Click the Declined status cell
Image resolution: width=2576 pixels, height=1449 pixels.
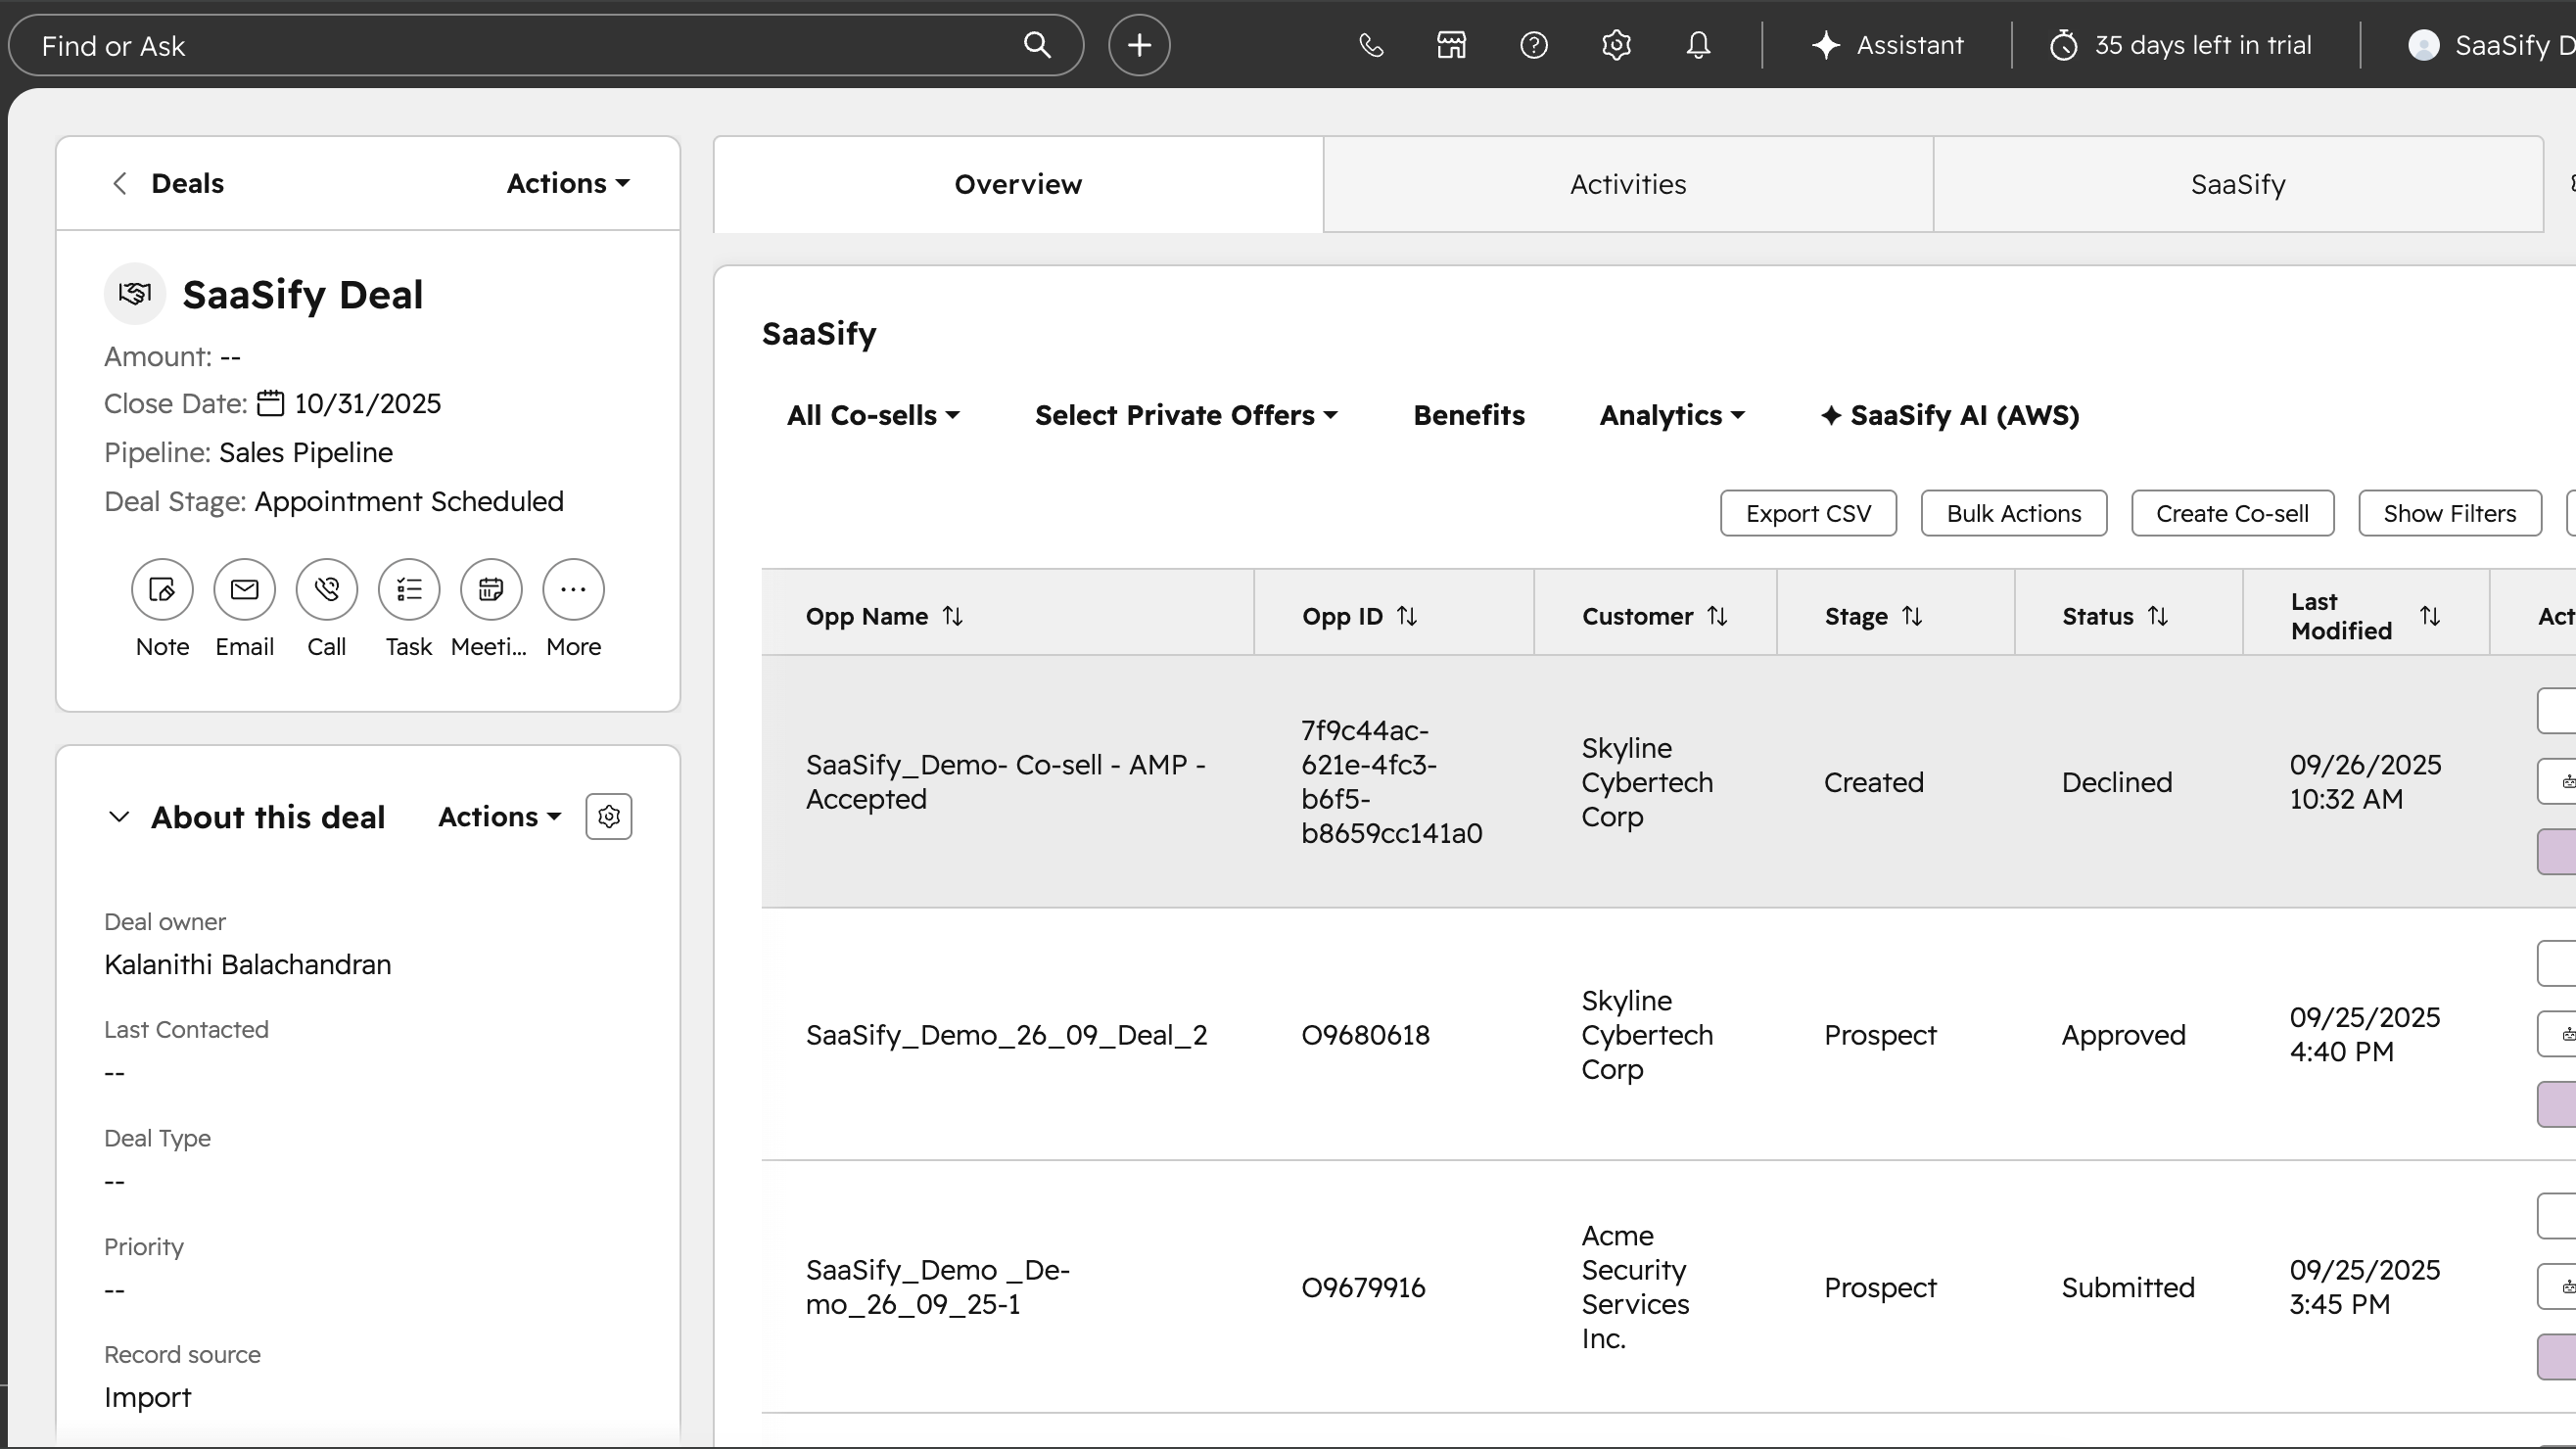[x=2116, y=781]
